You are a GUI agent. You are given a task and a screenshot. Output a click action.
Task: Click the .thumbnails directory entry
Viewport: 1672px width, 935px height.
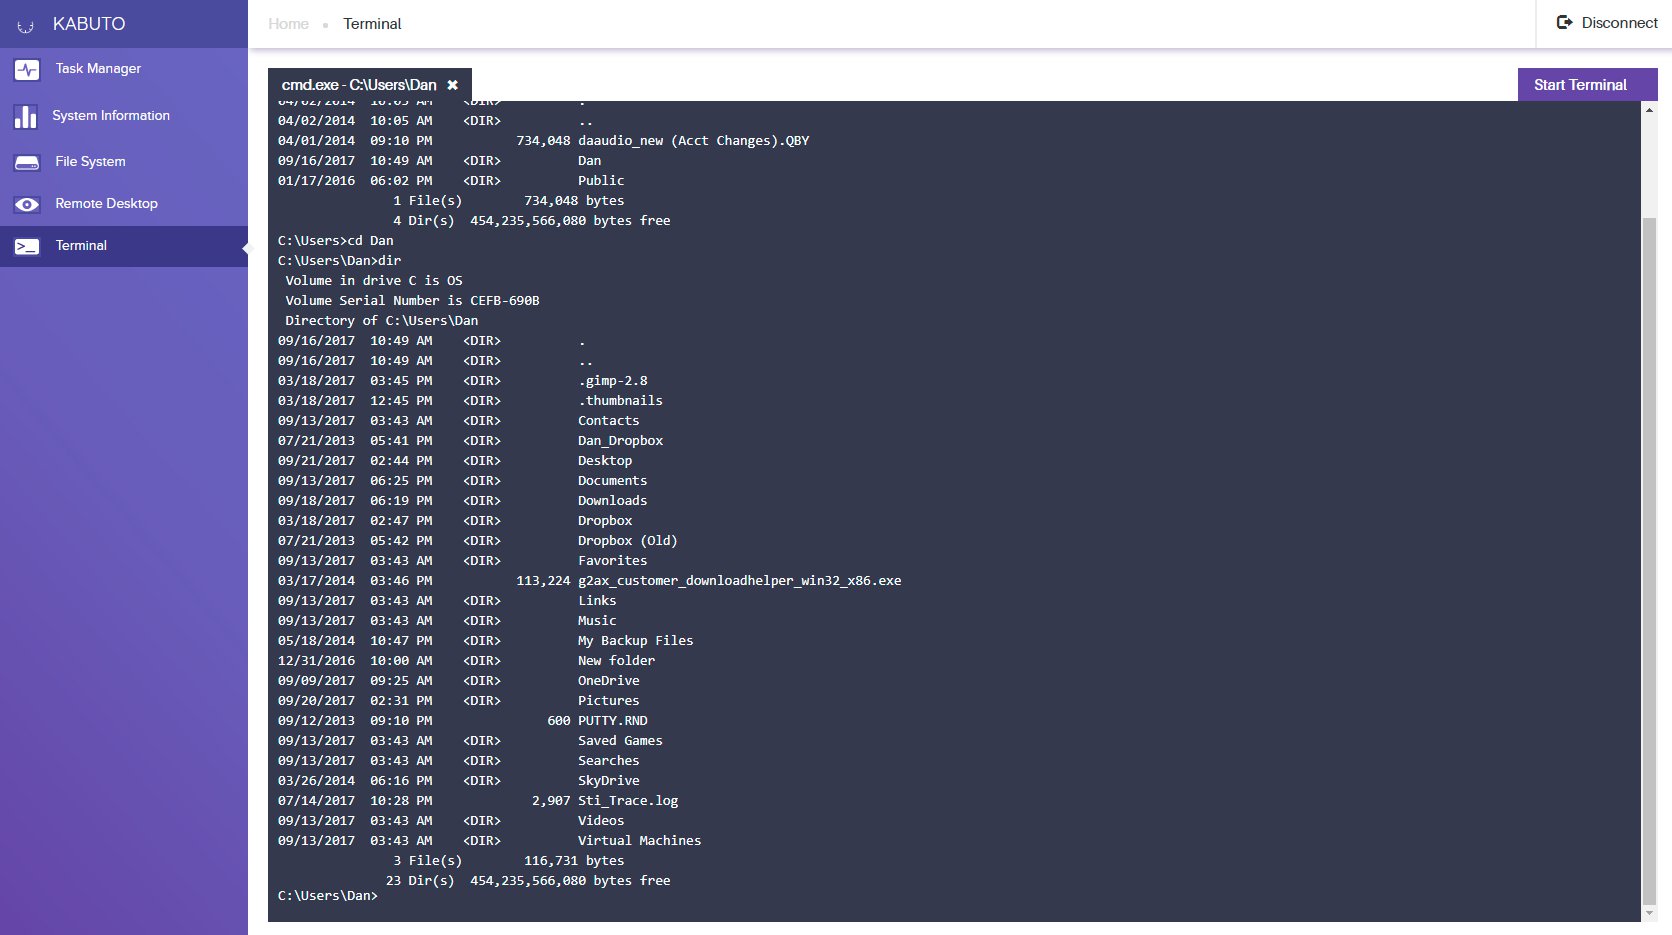pyautogui.click(x=620, y=401)
